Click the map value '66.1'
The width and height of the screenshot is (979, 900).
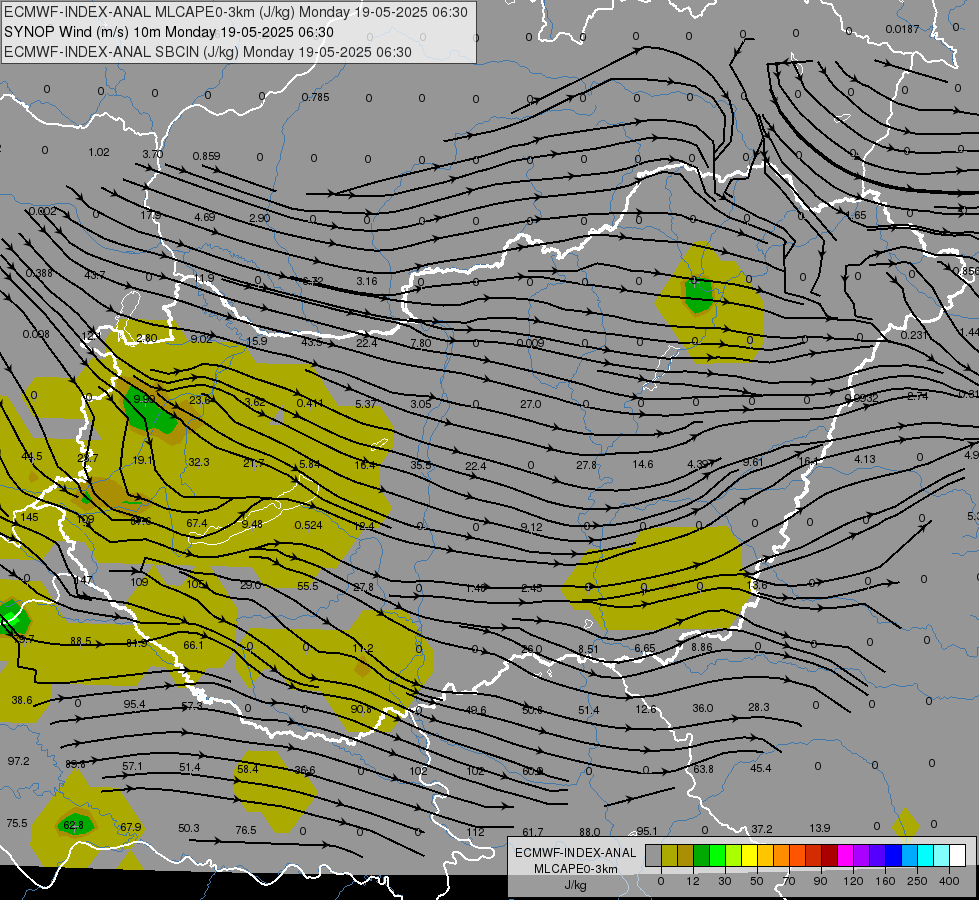click(x=193, y=645)
